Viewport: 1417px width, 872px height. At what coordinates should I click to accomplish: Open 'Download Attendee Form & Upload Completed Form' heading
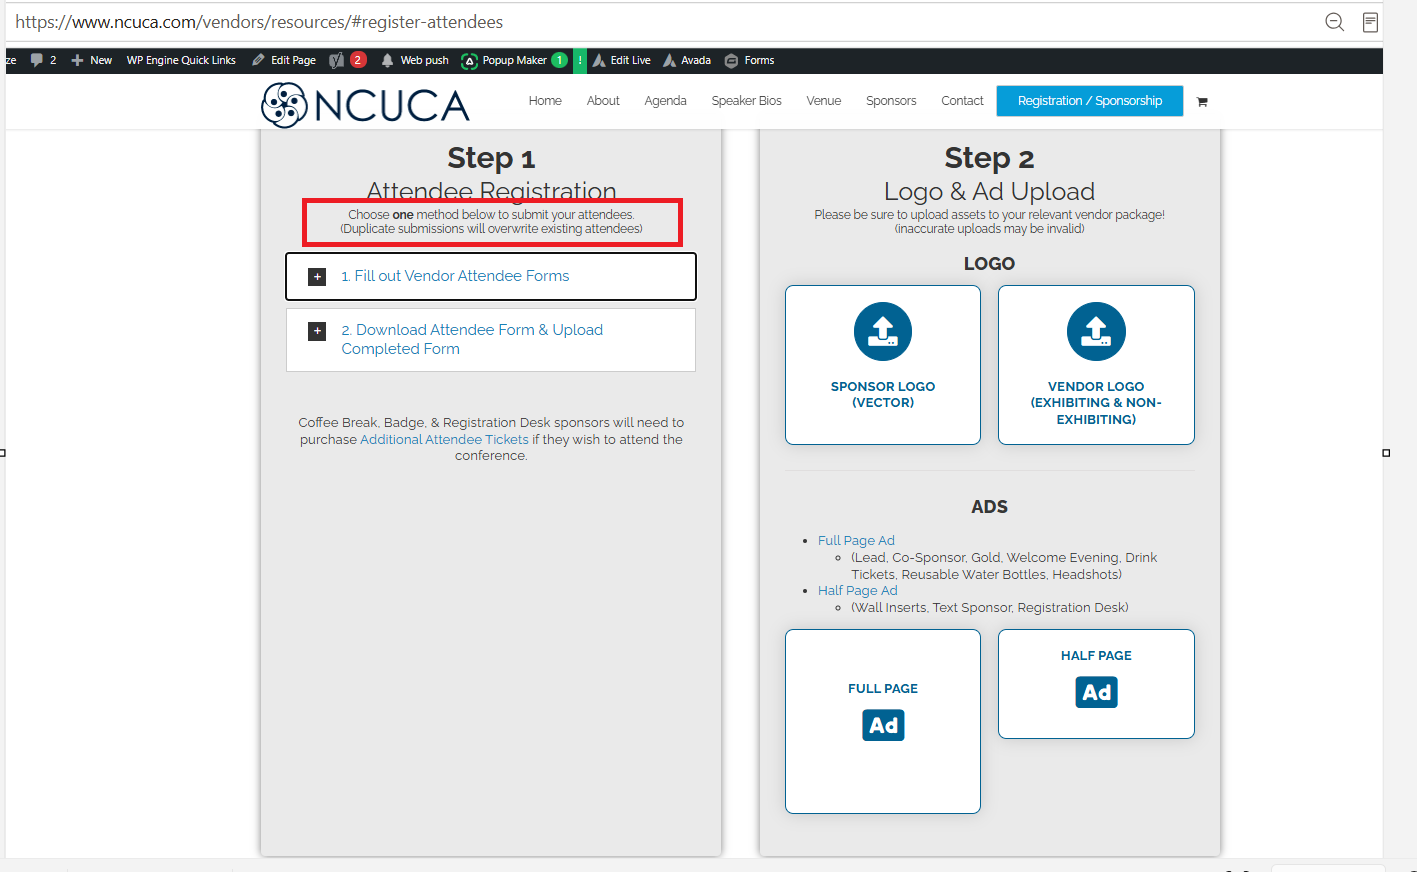pyautogui.click(x=472, y=339)
